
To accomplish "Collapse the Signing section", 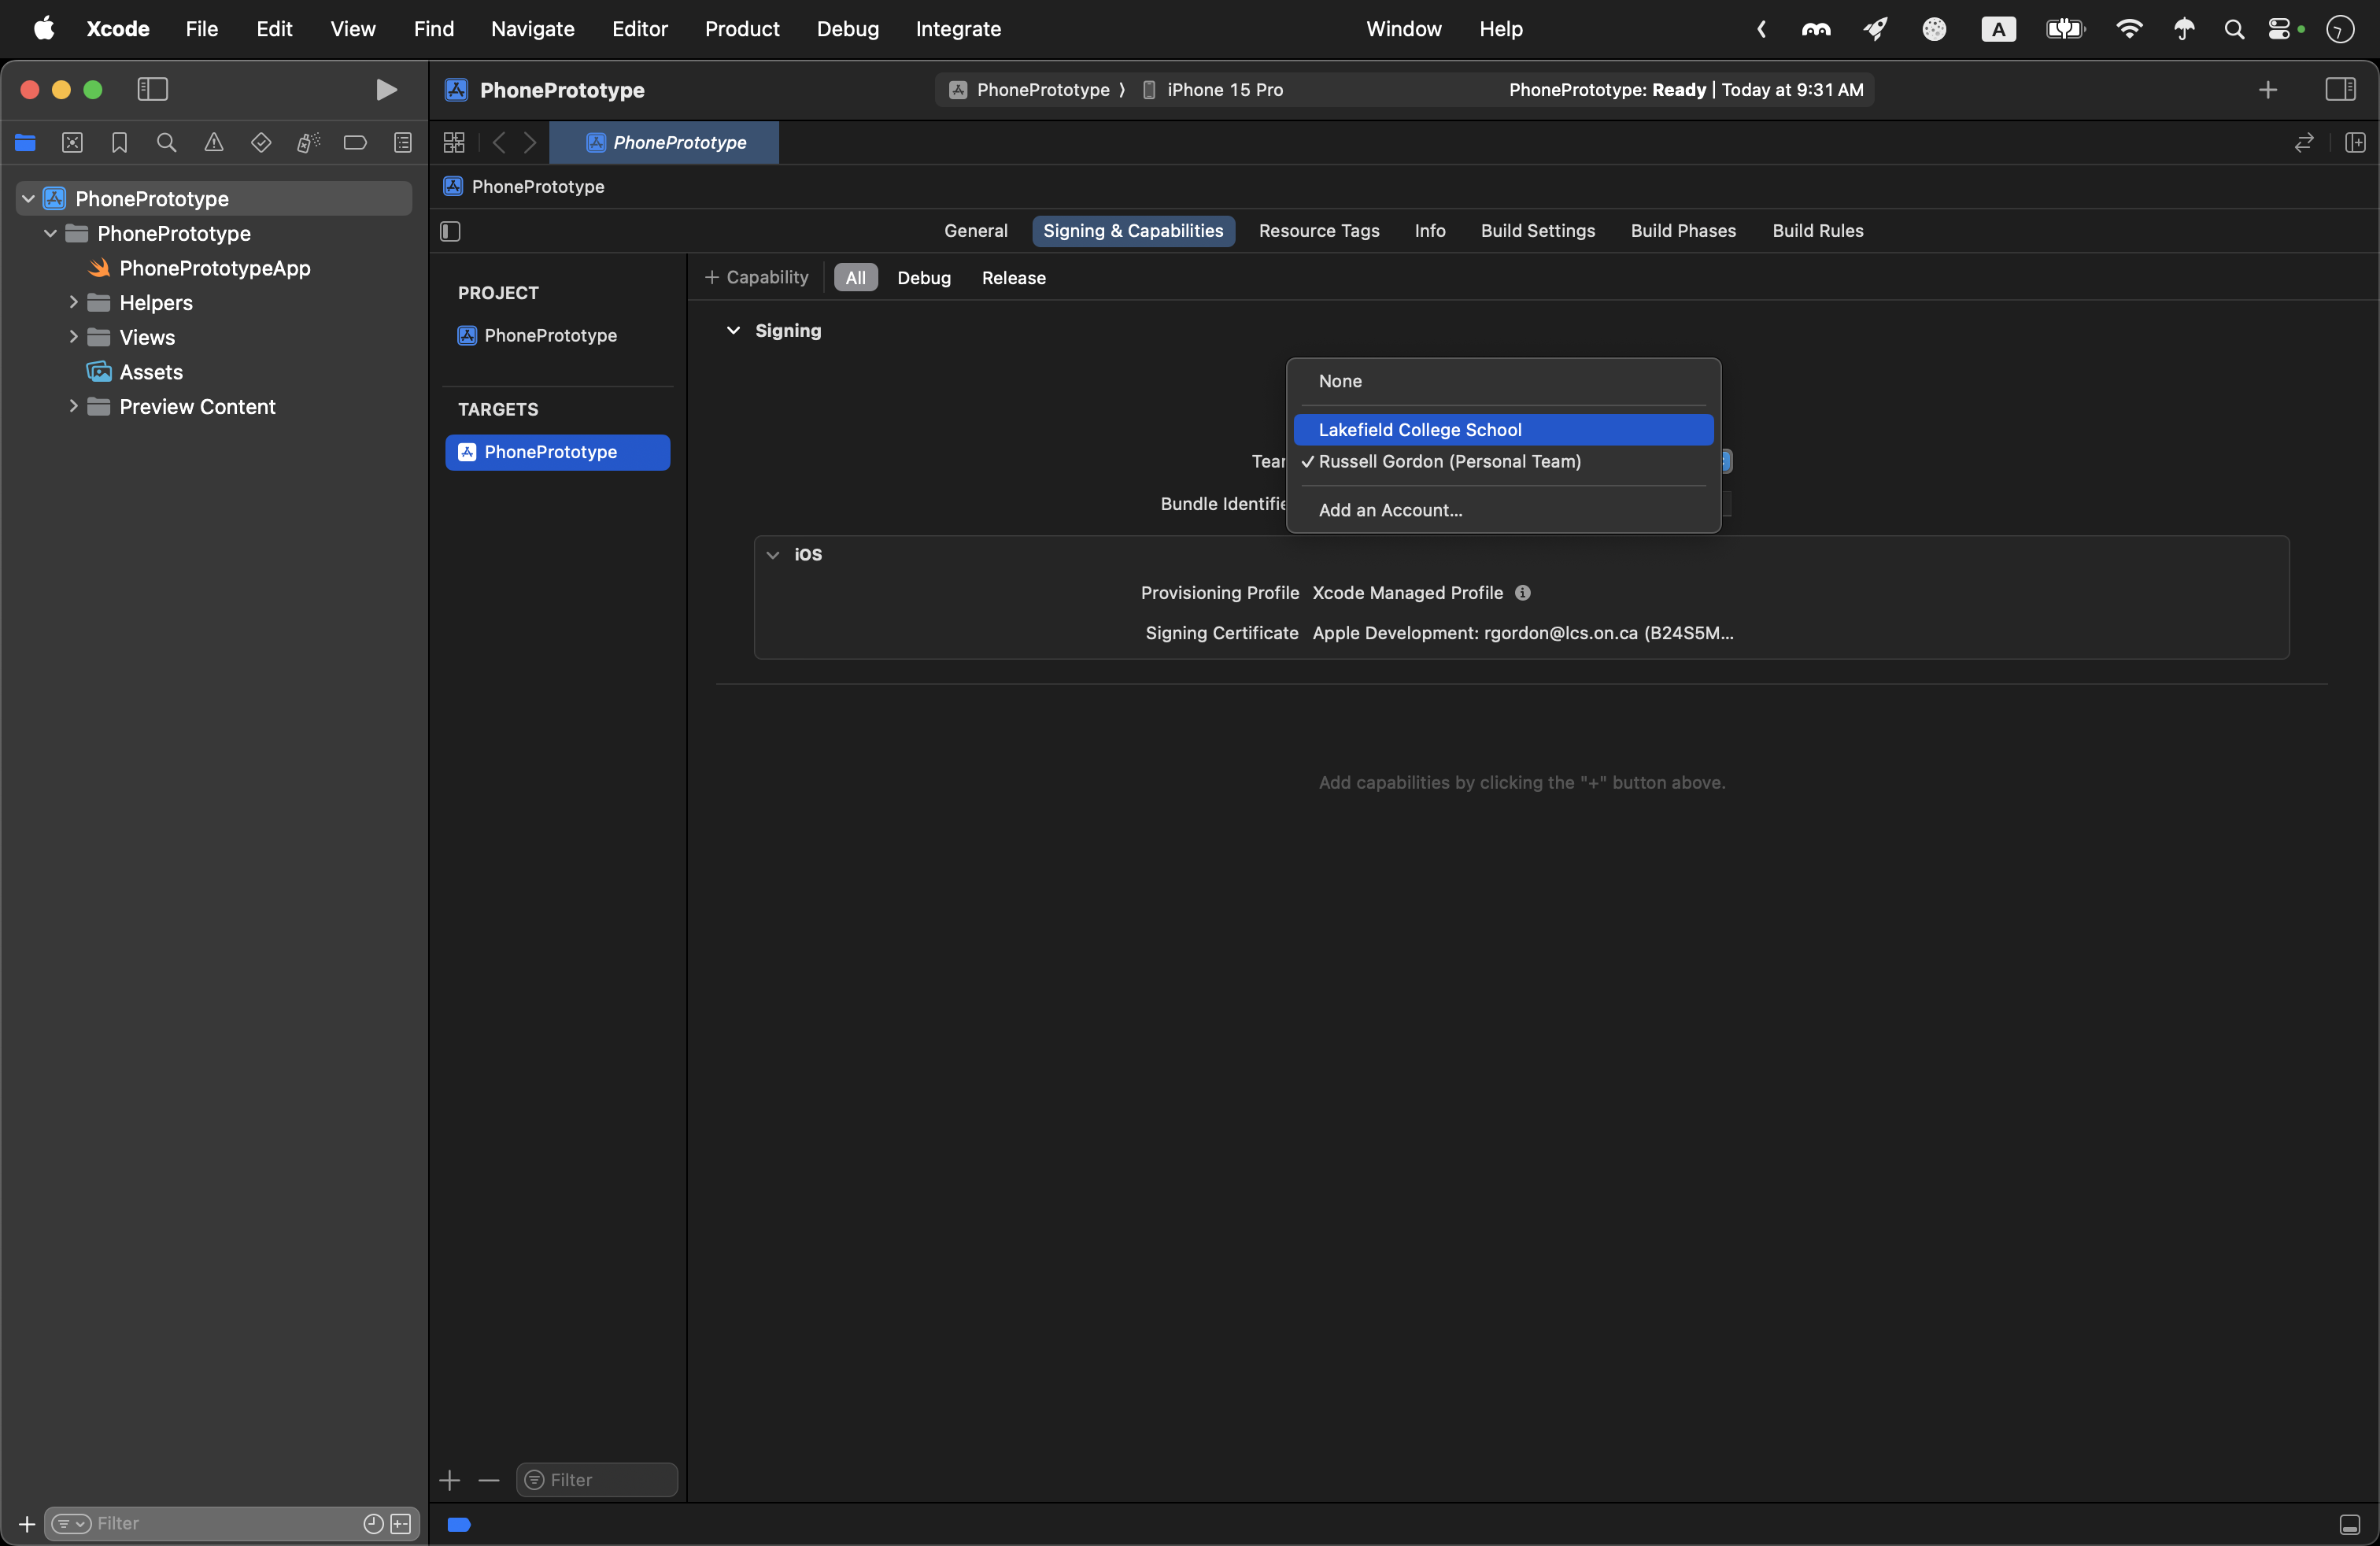I will point(733,331).
